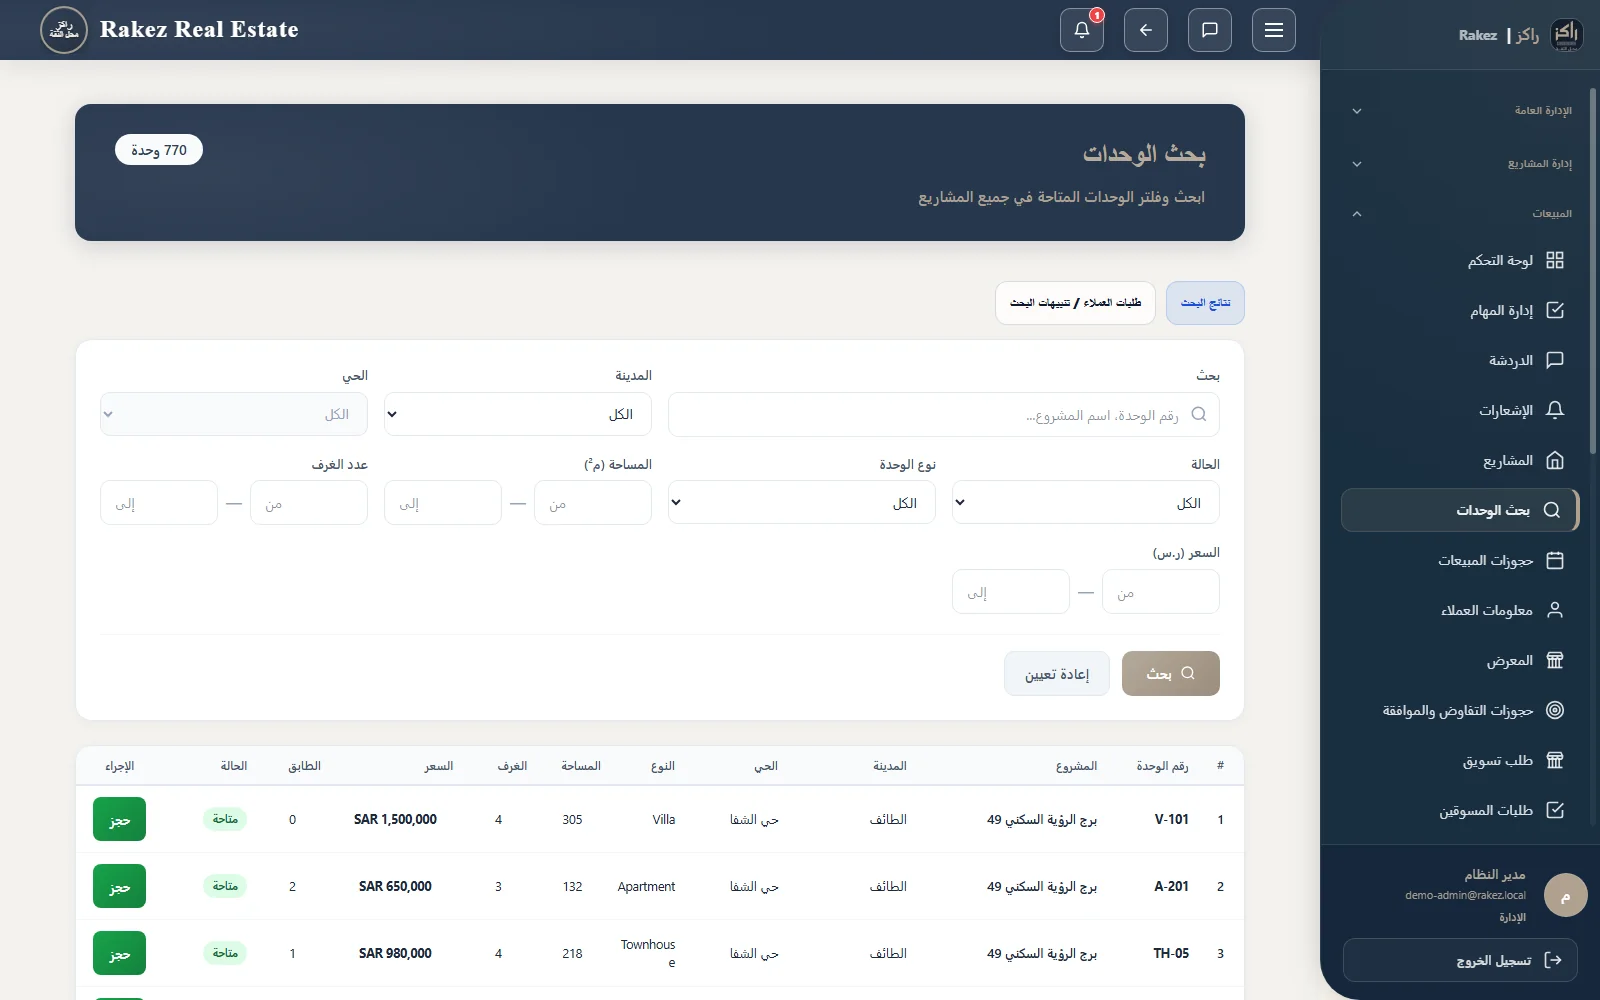Click حجز for unit V-101
The height and width of the screenshot is (1000, 1600).
click(119, 819)
